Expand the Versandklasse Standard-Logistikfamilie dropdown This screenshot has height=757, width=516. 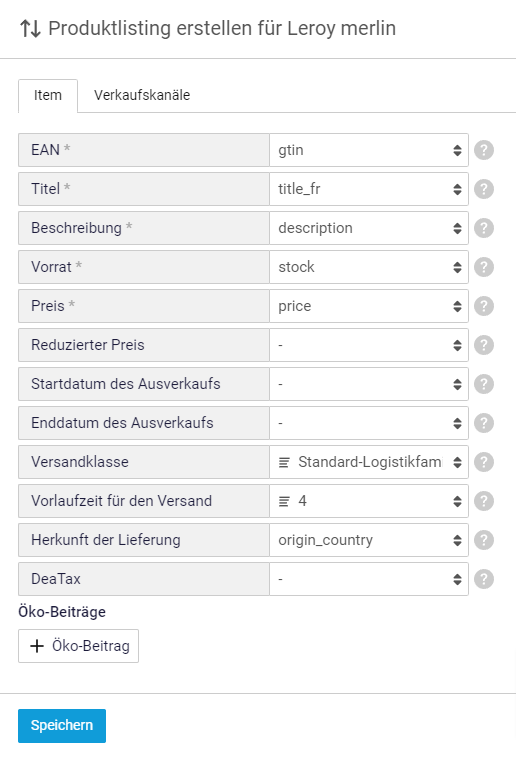tap(369, 462)
